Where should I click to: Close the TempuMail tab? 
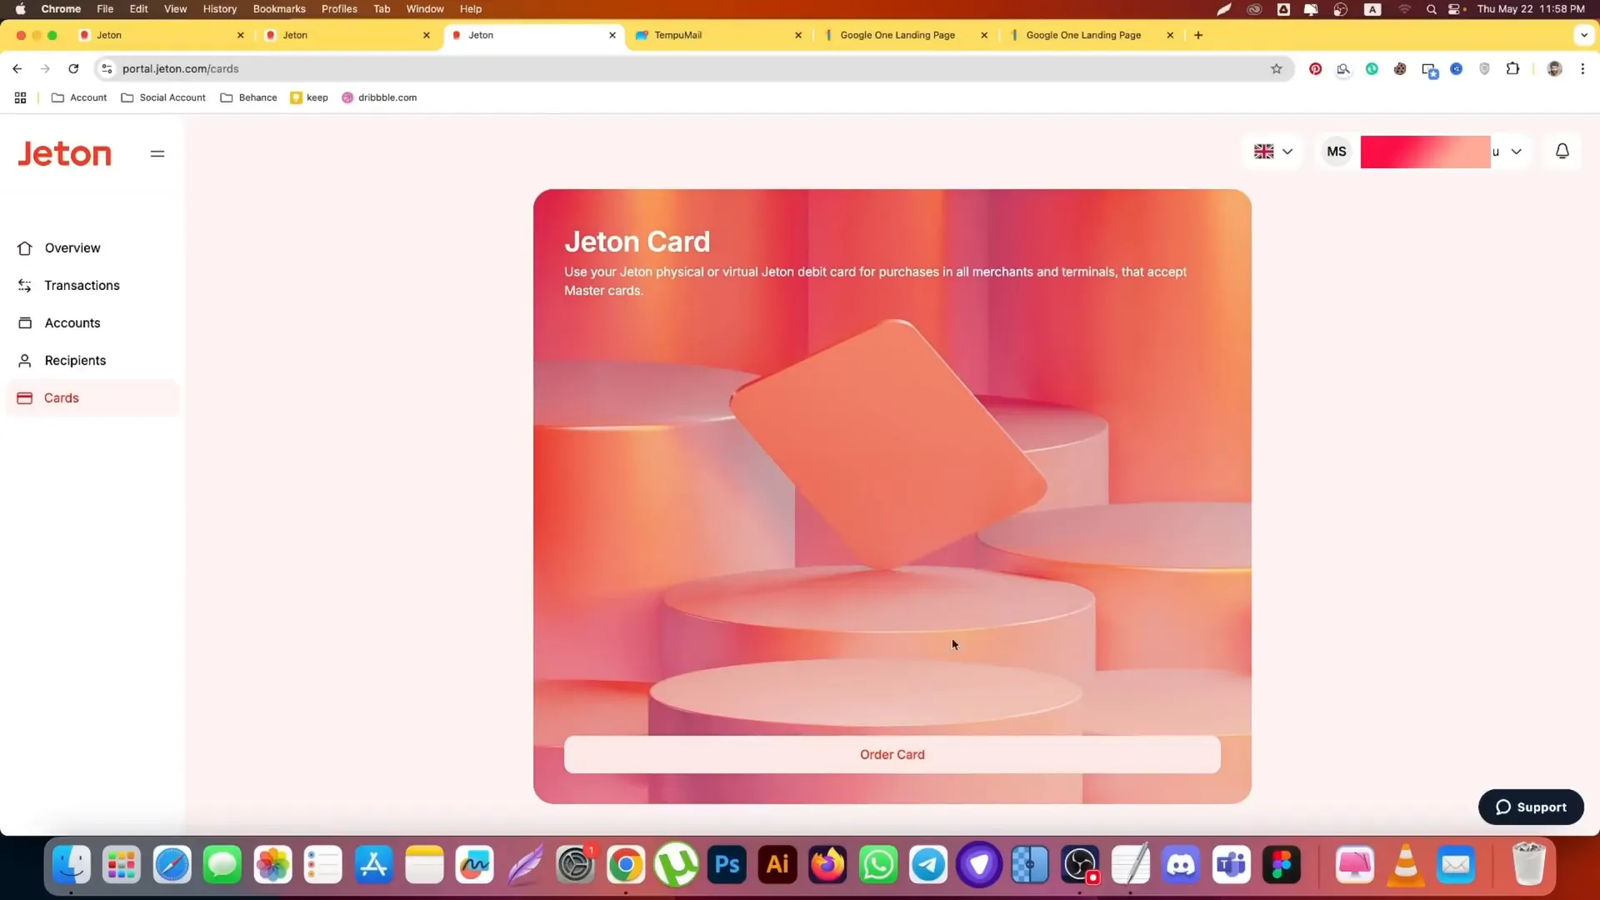(798, 35)
